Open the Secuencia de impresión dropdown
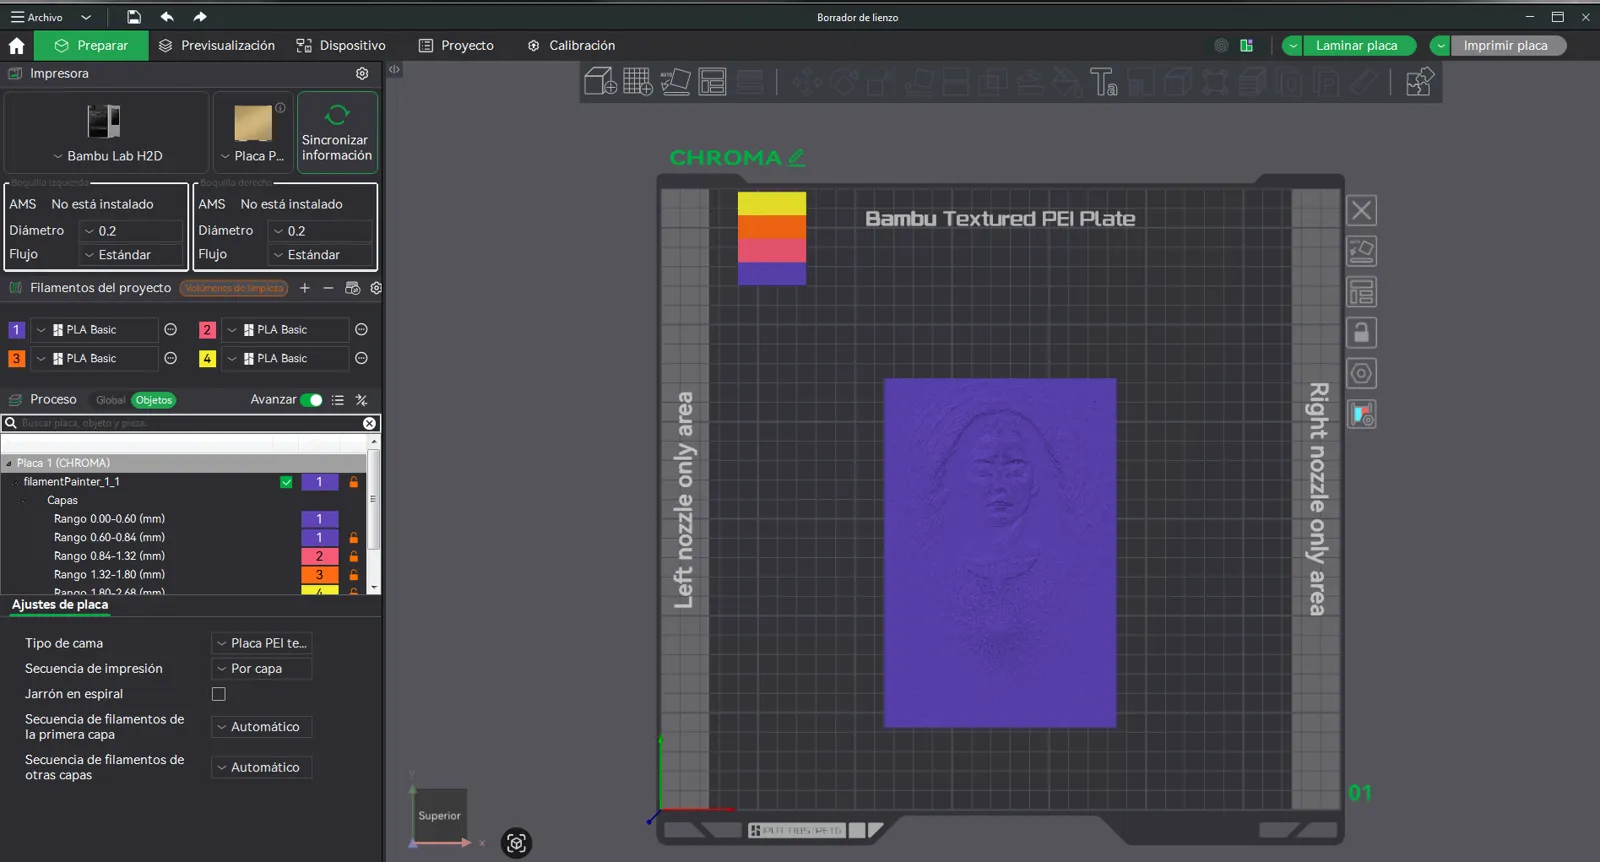 pos(262,668)
